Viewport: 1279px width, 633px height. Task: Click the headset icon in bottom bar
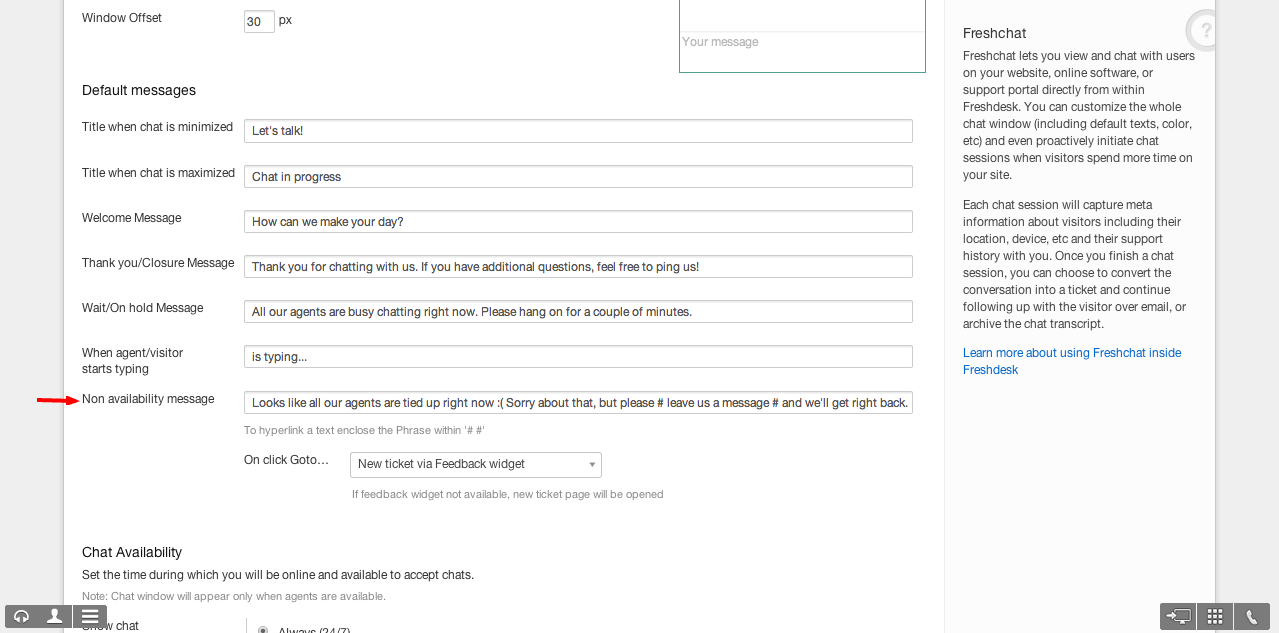click(x=22, y=616)
